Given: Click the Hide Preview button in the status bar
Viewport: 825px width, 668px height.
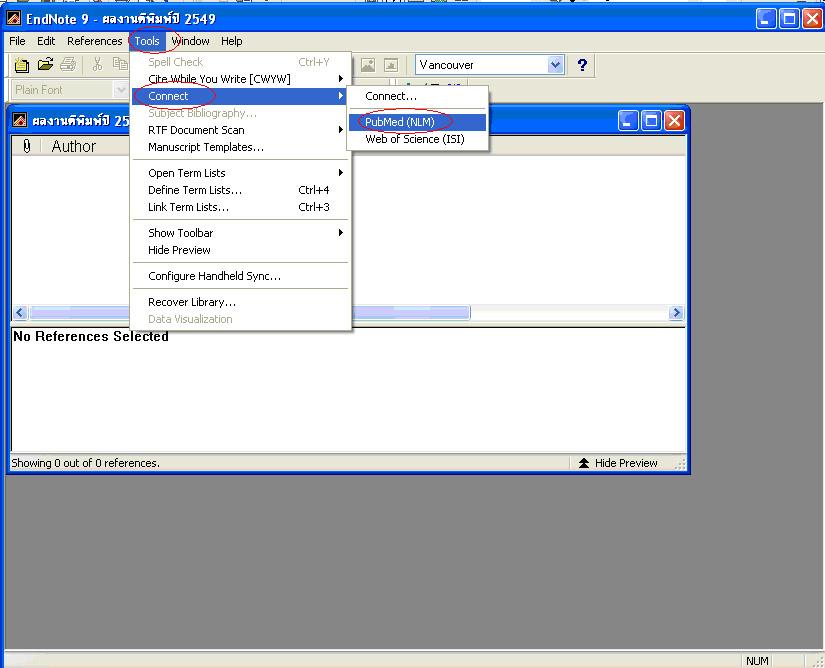Looking at the screenshot, I should click(x=618, y=463).
